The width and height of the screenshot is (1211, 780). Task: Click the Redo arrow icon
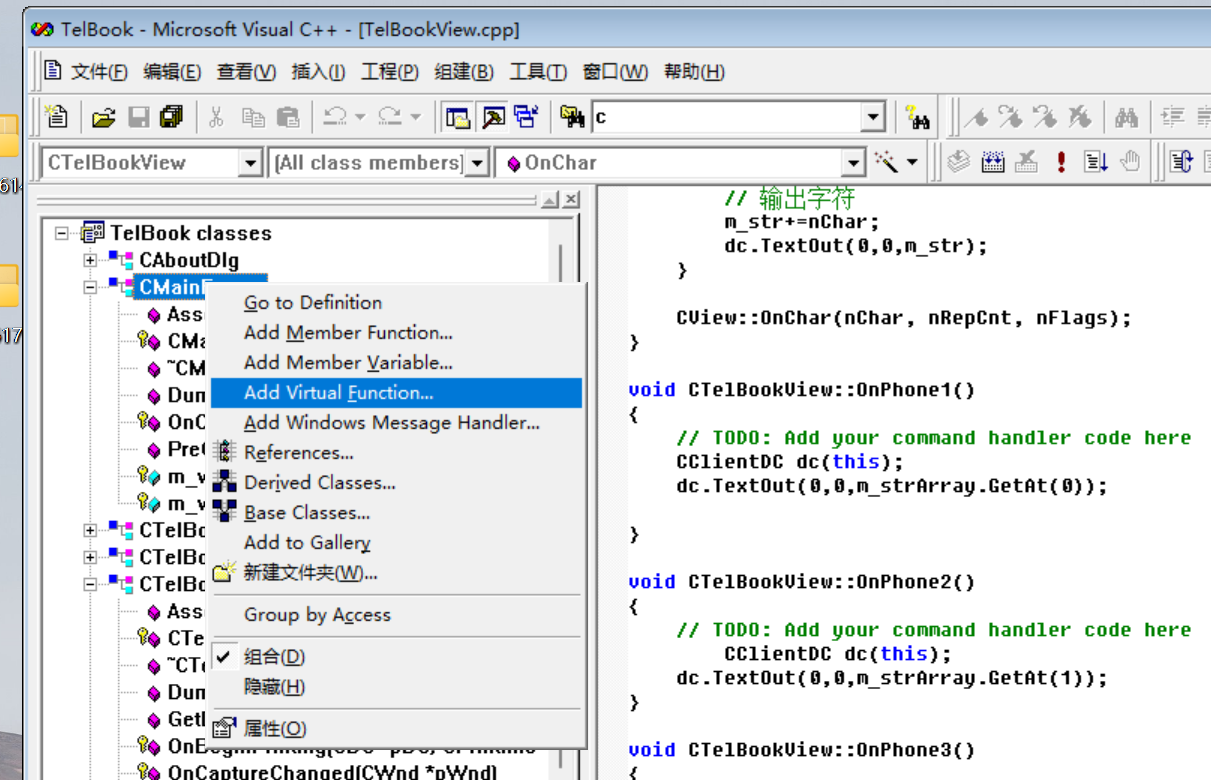390,117
